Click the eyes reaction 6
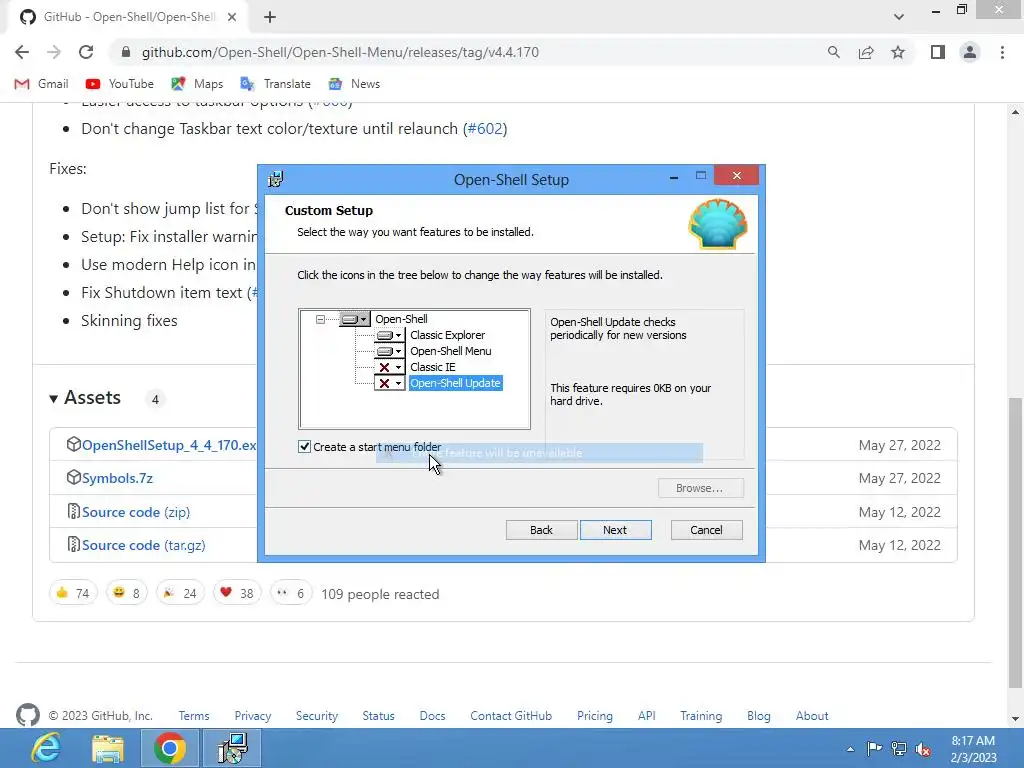 click(291, 593)
